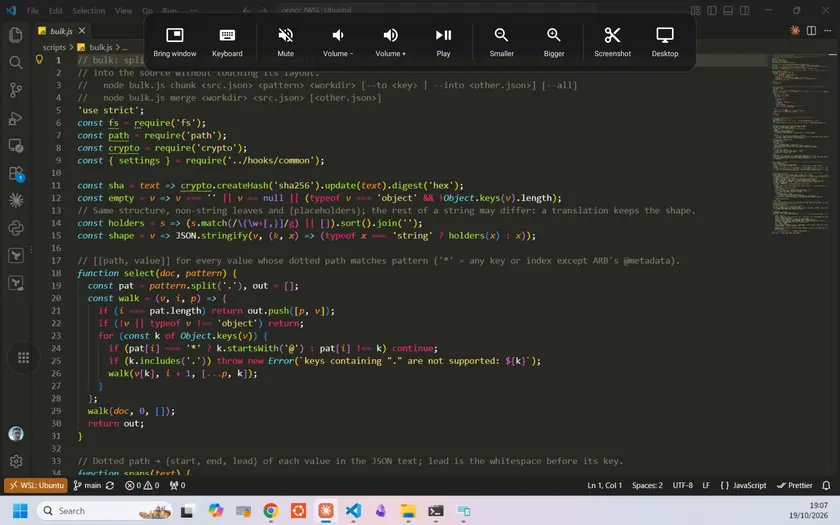Open the Remote Explorer view
The width and height of the screenshot is (840, 525).
16,146
